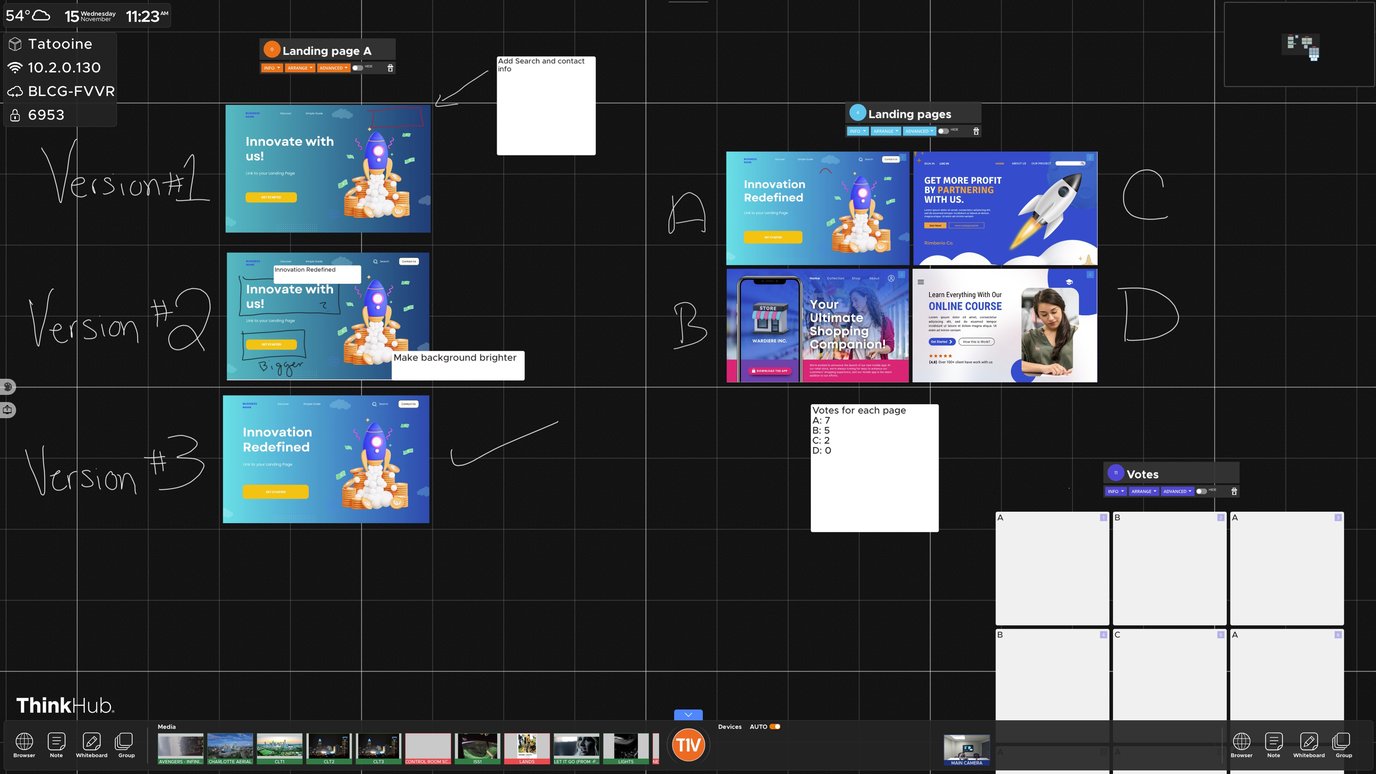The image size is (1376, 774).
Task: Click the trash icon on the Votes group
Action: (1234, 491)
